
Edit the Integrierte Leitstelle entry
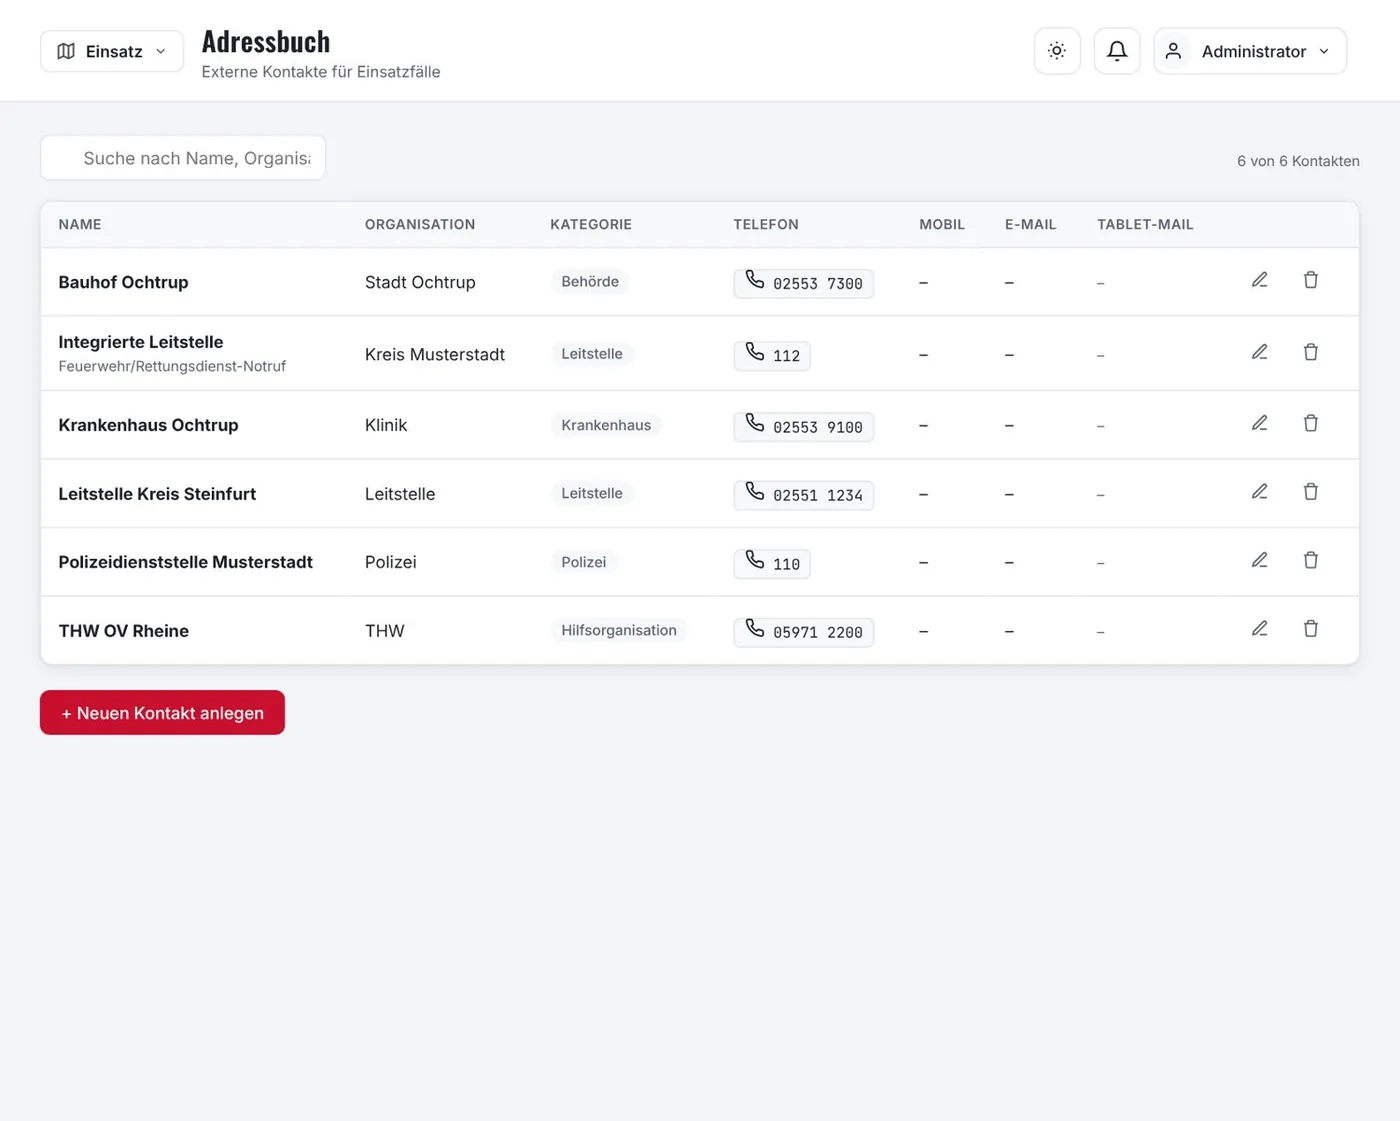(1260, 352)
